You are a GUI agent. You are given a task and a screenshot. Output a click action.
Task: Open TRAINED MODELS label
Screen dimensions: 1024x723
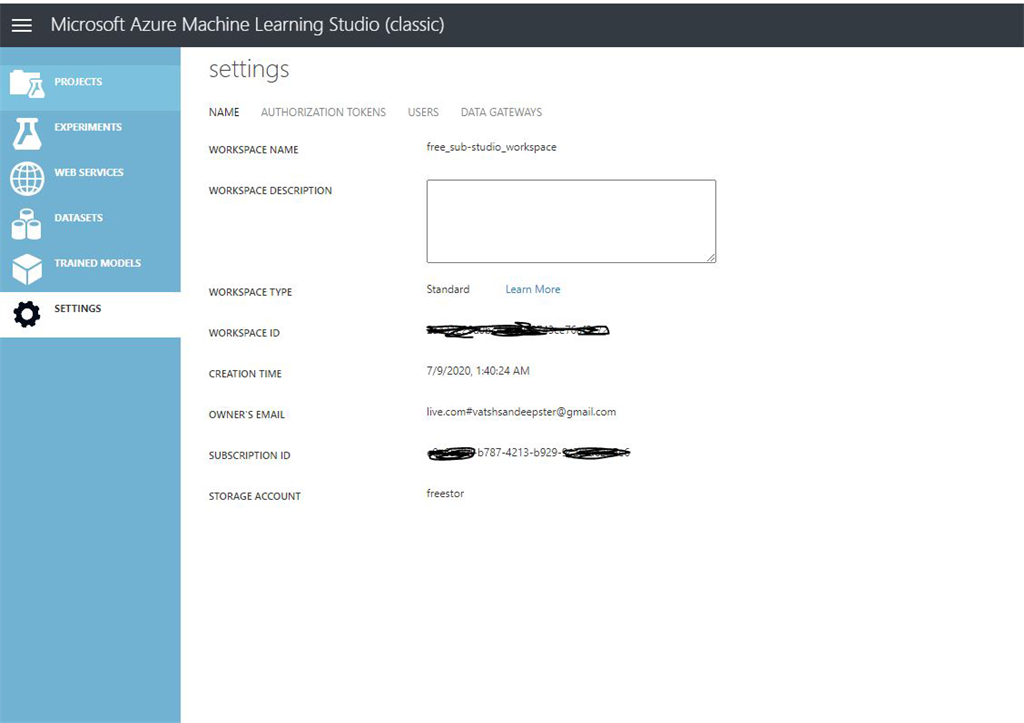pos(97,263)
